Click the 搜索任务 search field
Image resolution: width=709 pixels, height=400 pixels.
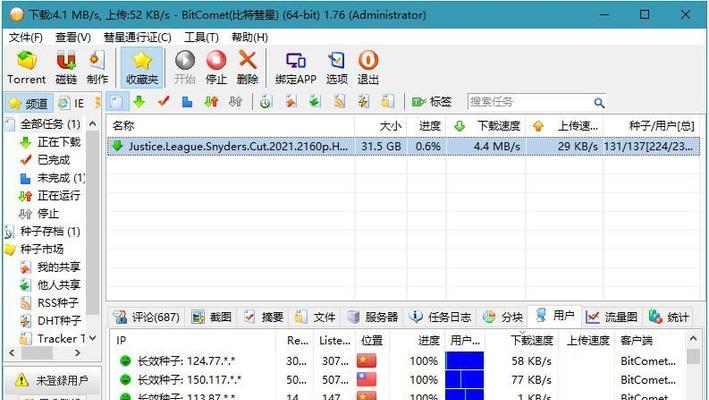tap(530, 102)
